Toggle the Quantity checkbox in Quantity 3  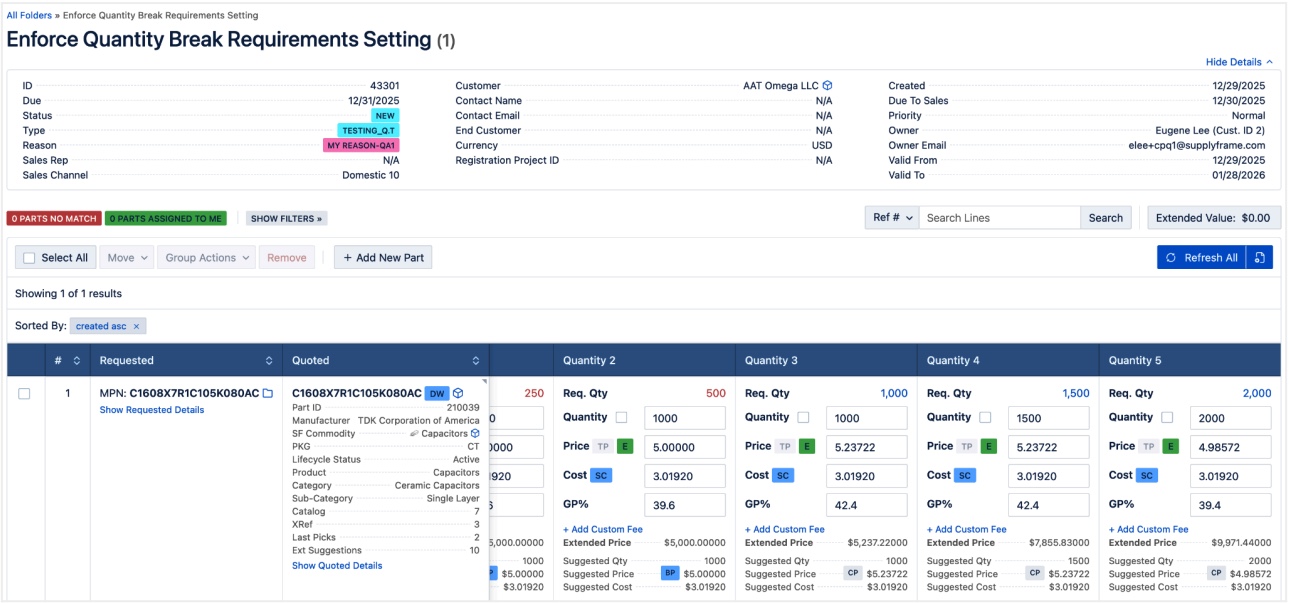pyautogui.click(x=803, y=418)
